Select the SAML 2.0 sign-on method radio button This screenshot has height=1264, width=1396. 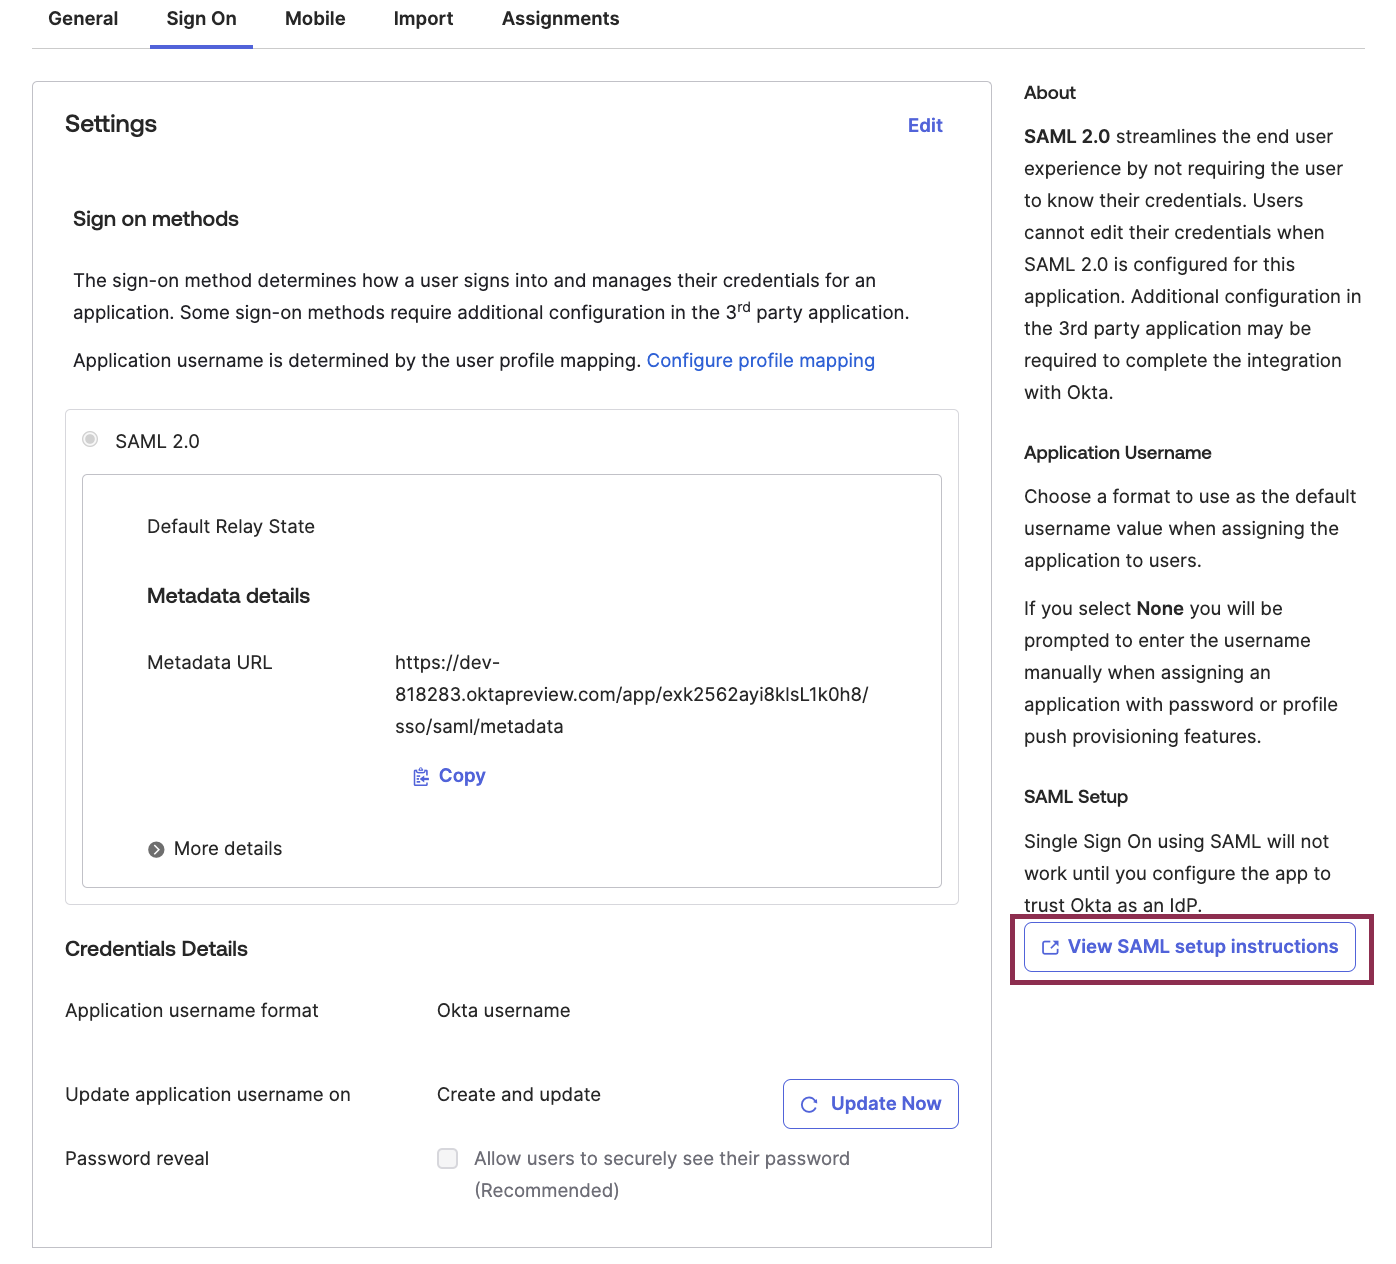pyautogui.click(x=90, y=439)
